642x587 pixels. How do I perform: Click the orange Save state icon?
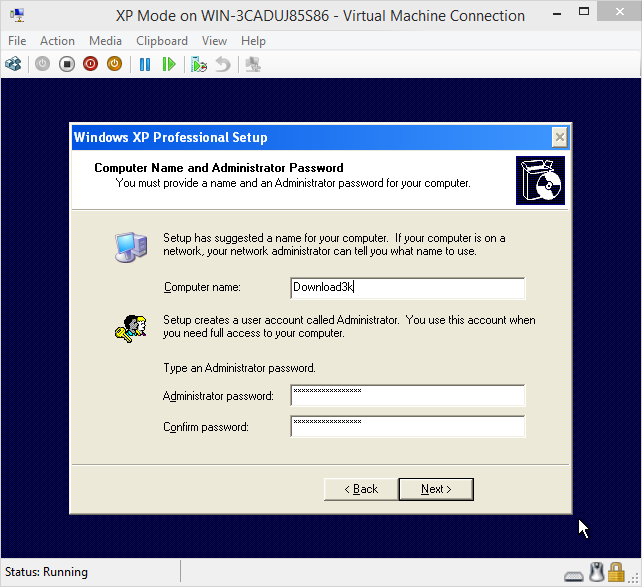(115, 64)
